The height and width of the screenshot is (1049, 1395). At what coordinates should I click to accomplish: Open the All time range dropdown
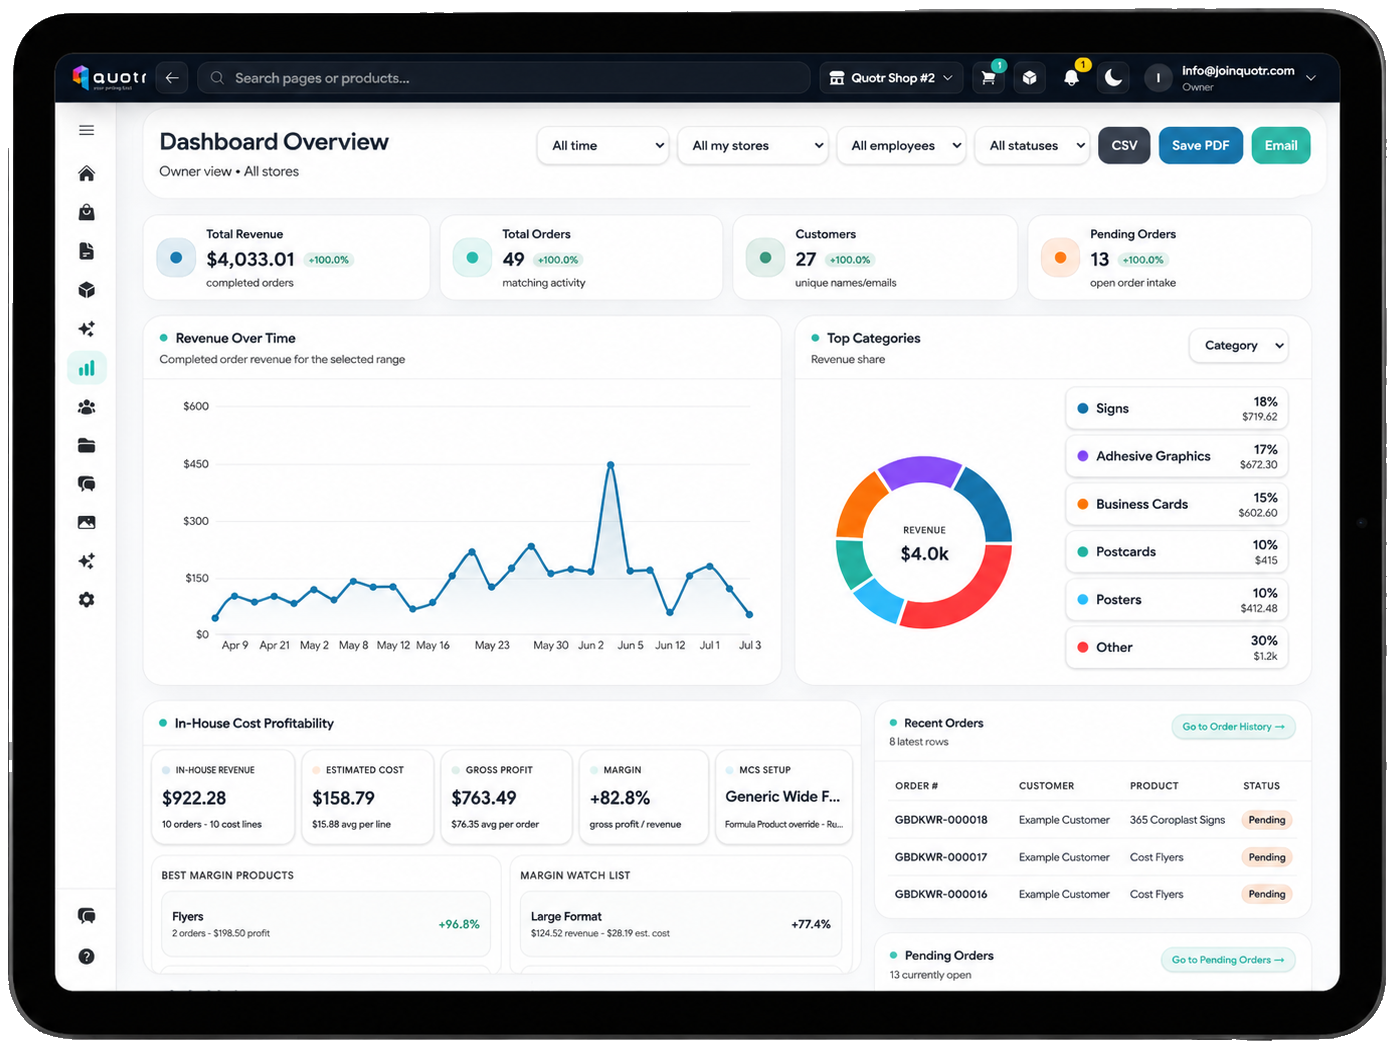pyautogui.click(x=603, y=146)
